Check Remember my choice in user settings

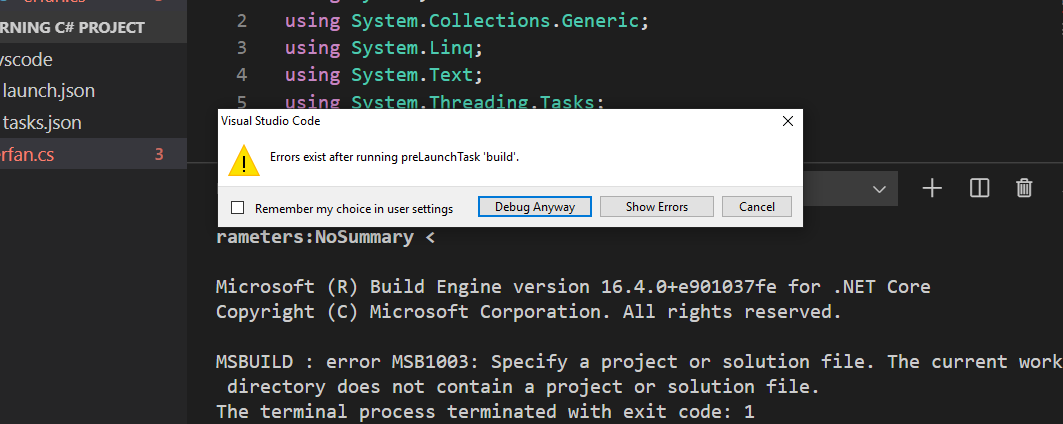point(237,208)
